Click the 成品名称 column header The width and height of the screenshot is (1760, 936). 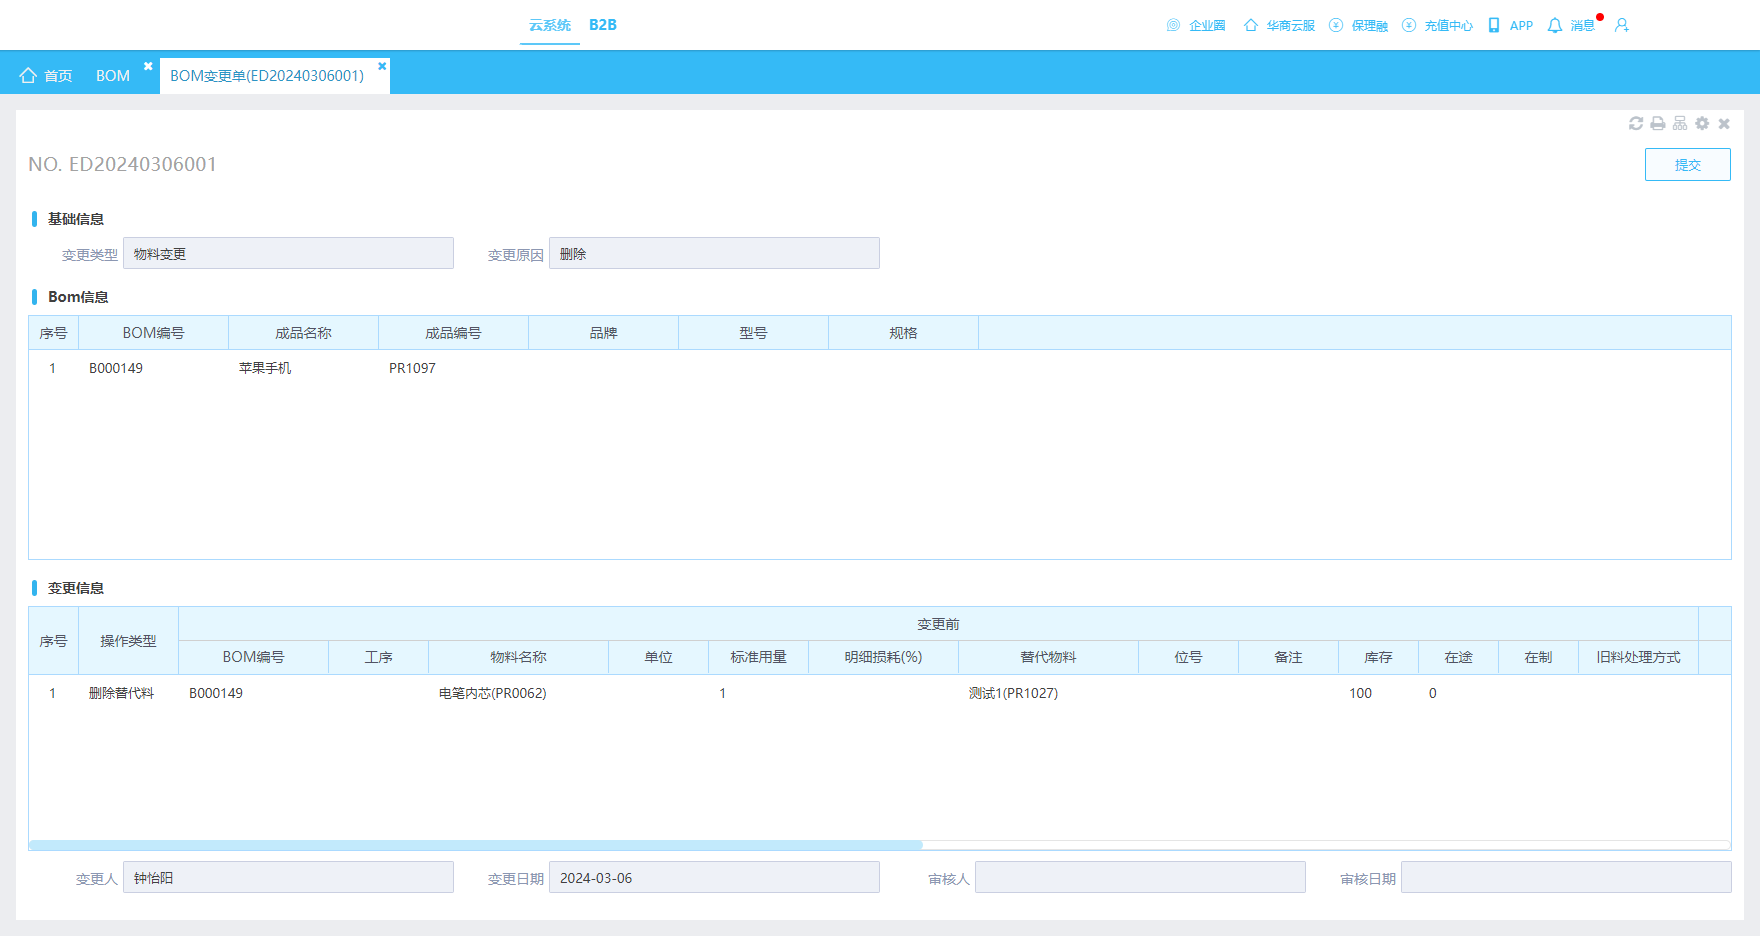point(304,333)
